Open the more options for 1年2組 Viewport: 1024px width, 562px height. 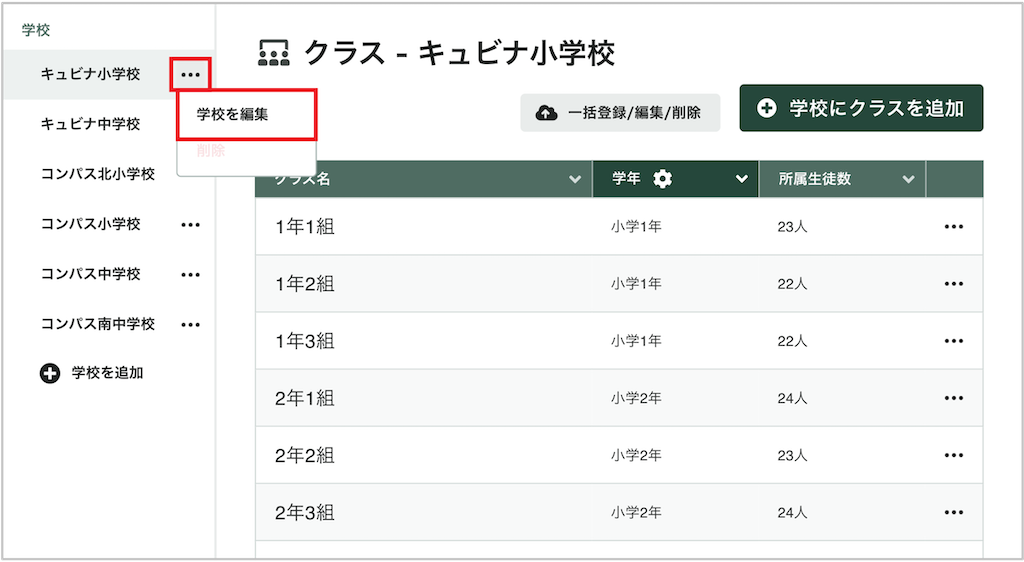pyautogui.click(x=953, y=284)
